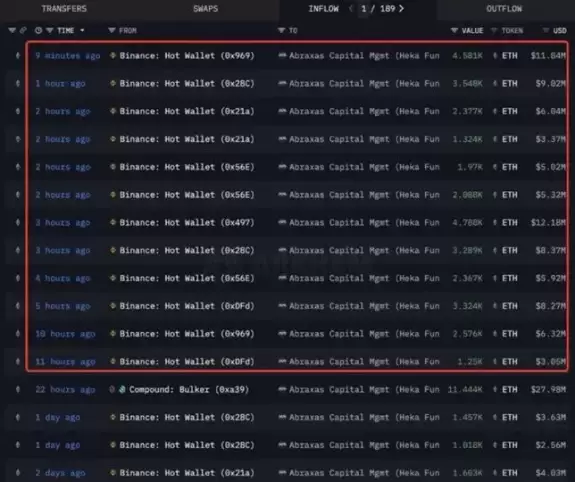Viewport: 575px width, 482px height.
Task: Click ETH token icon in $27.98M row
Action: (495, 390)
